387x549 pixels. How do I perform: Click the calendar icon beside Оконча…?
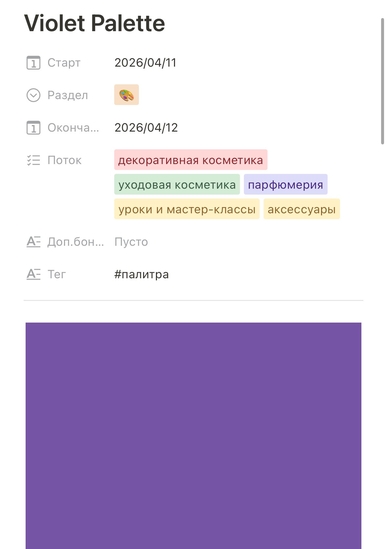(33, 128)
